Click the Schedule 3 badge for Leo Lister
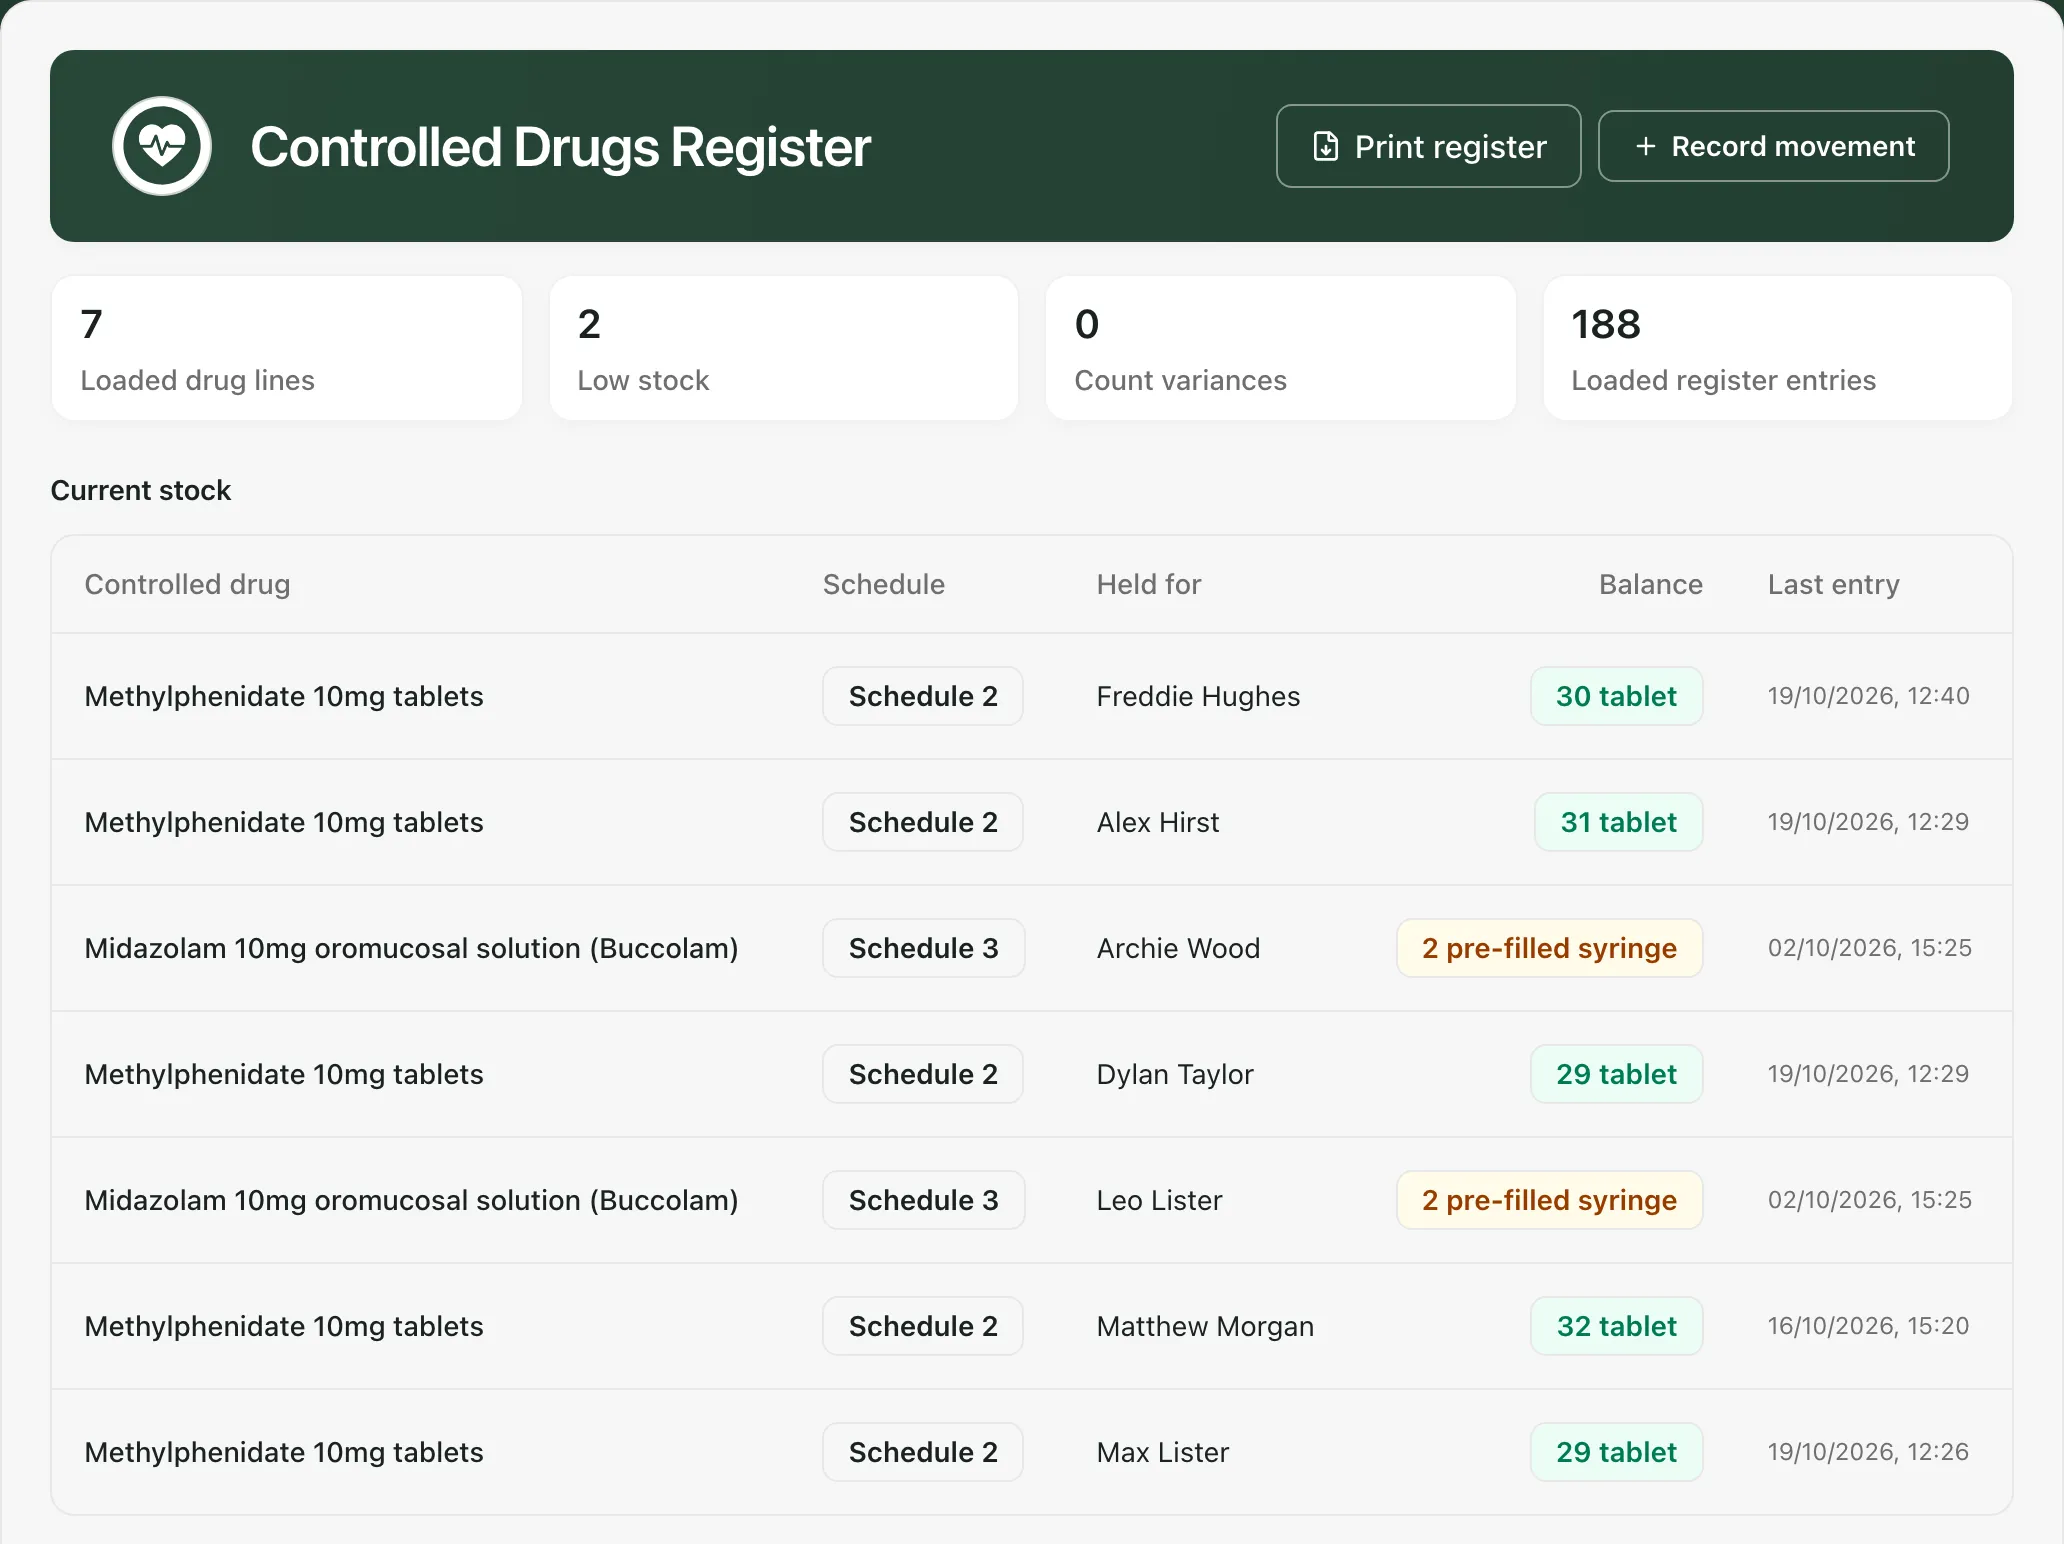2064x1544 pixels. [x=924, y=1200]
